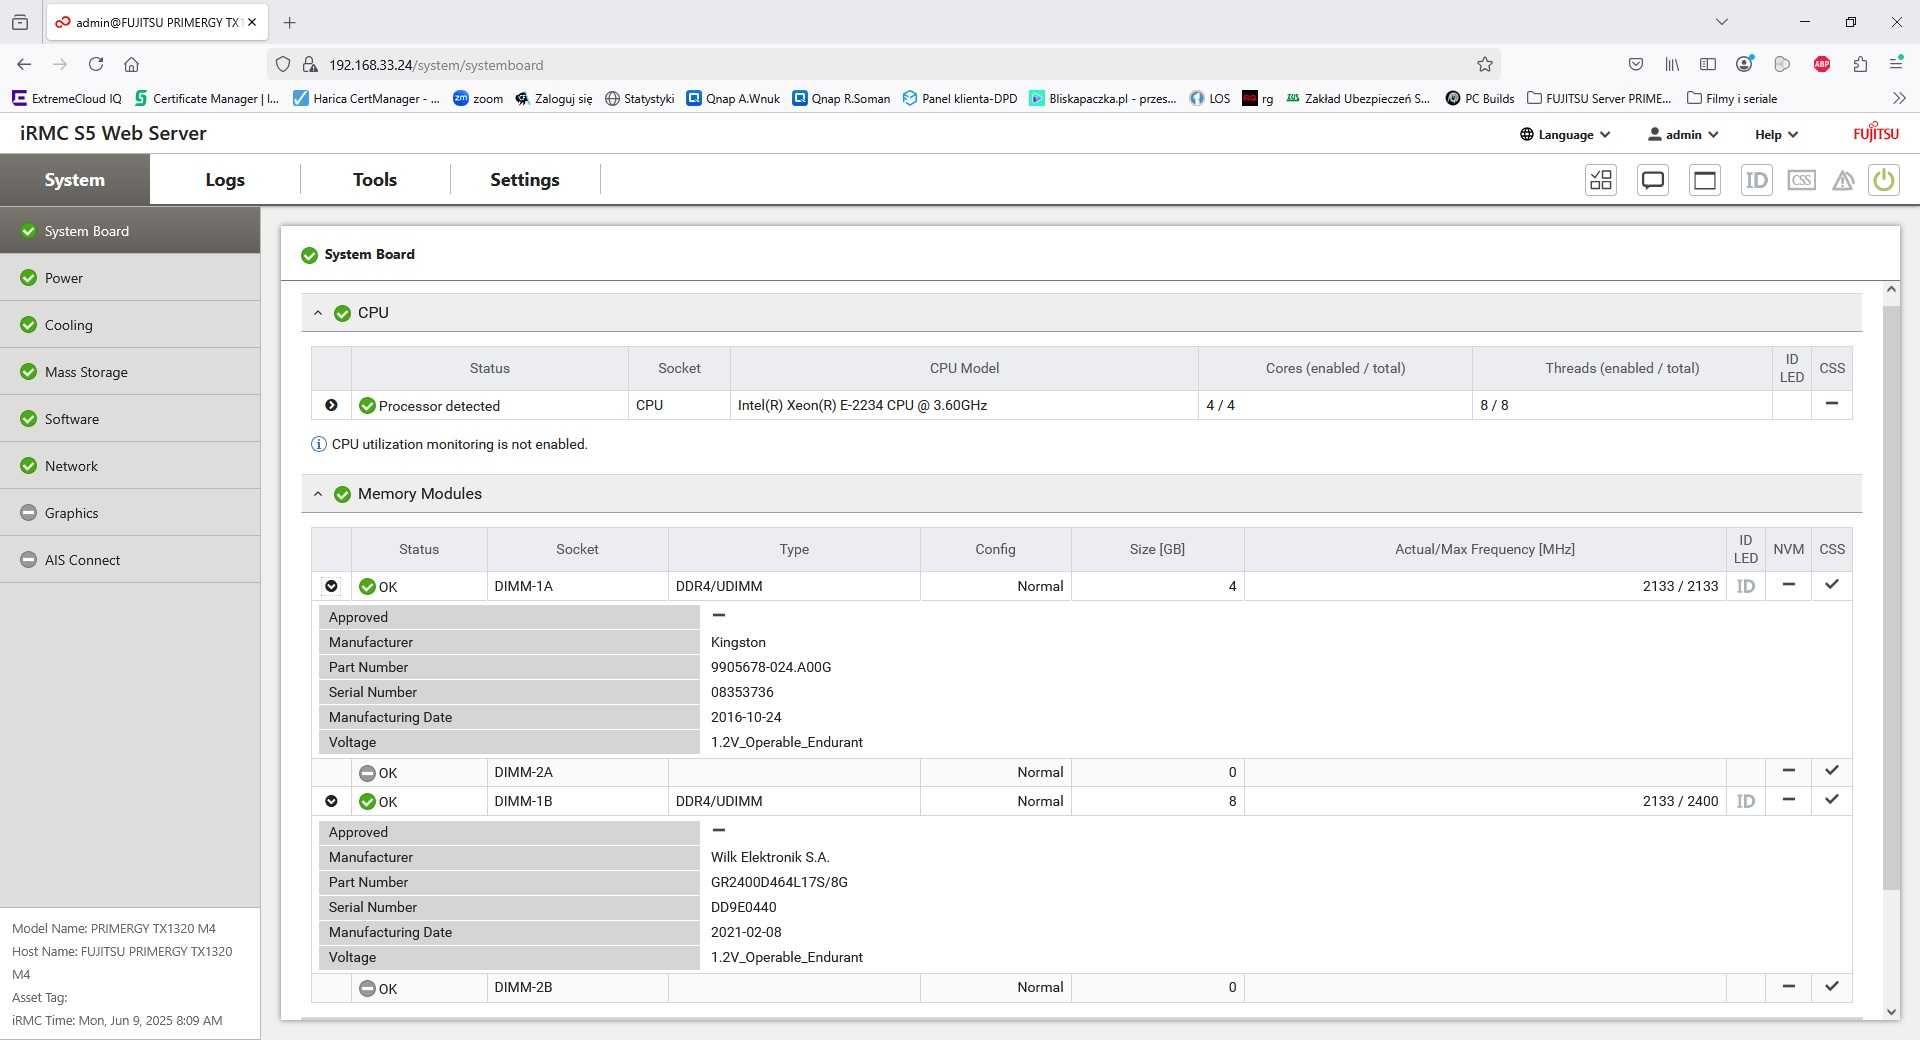The width and height of the screenshot is (1920, 1040).
Task: Switch to the Logs tab
Action: (225, 180)
